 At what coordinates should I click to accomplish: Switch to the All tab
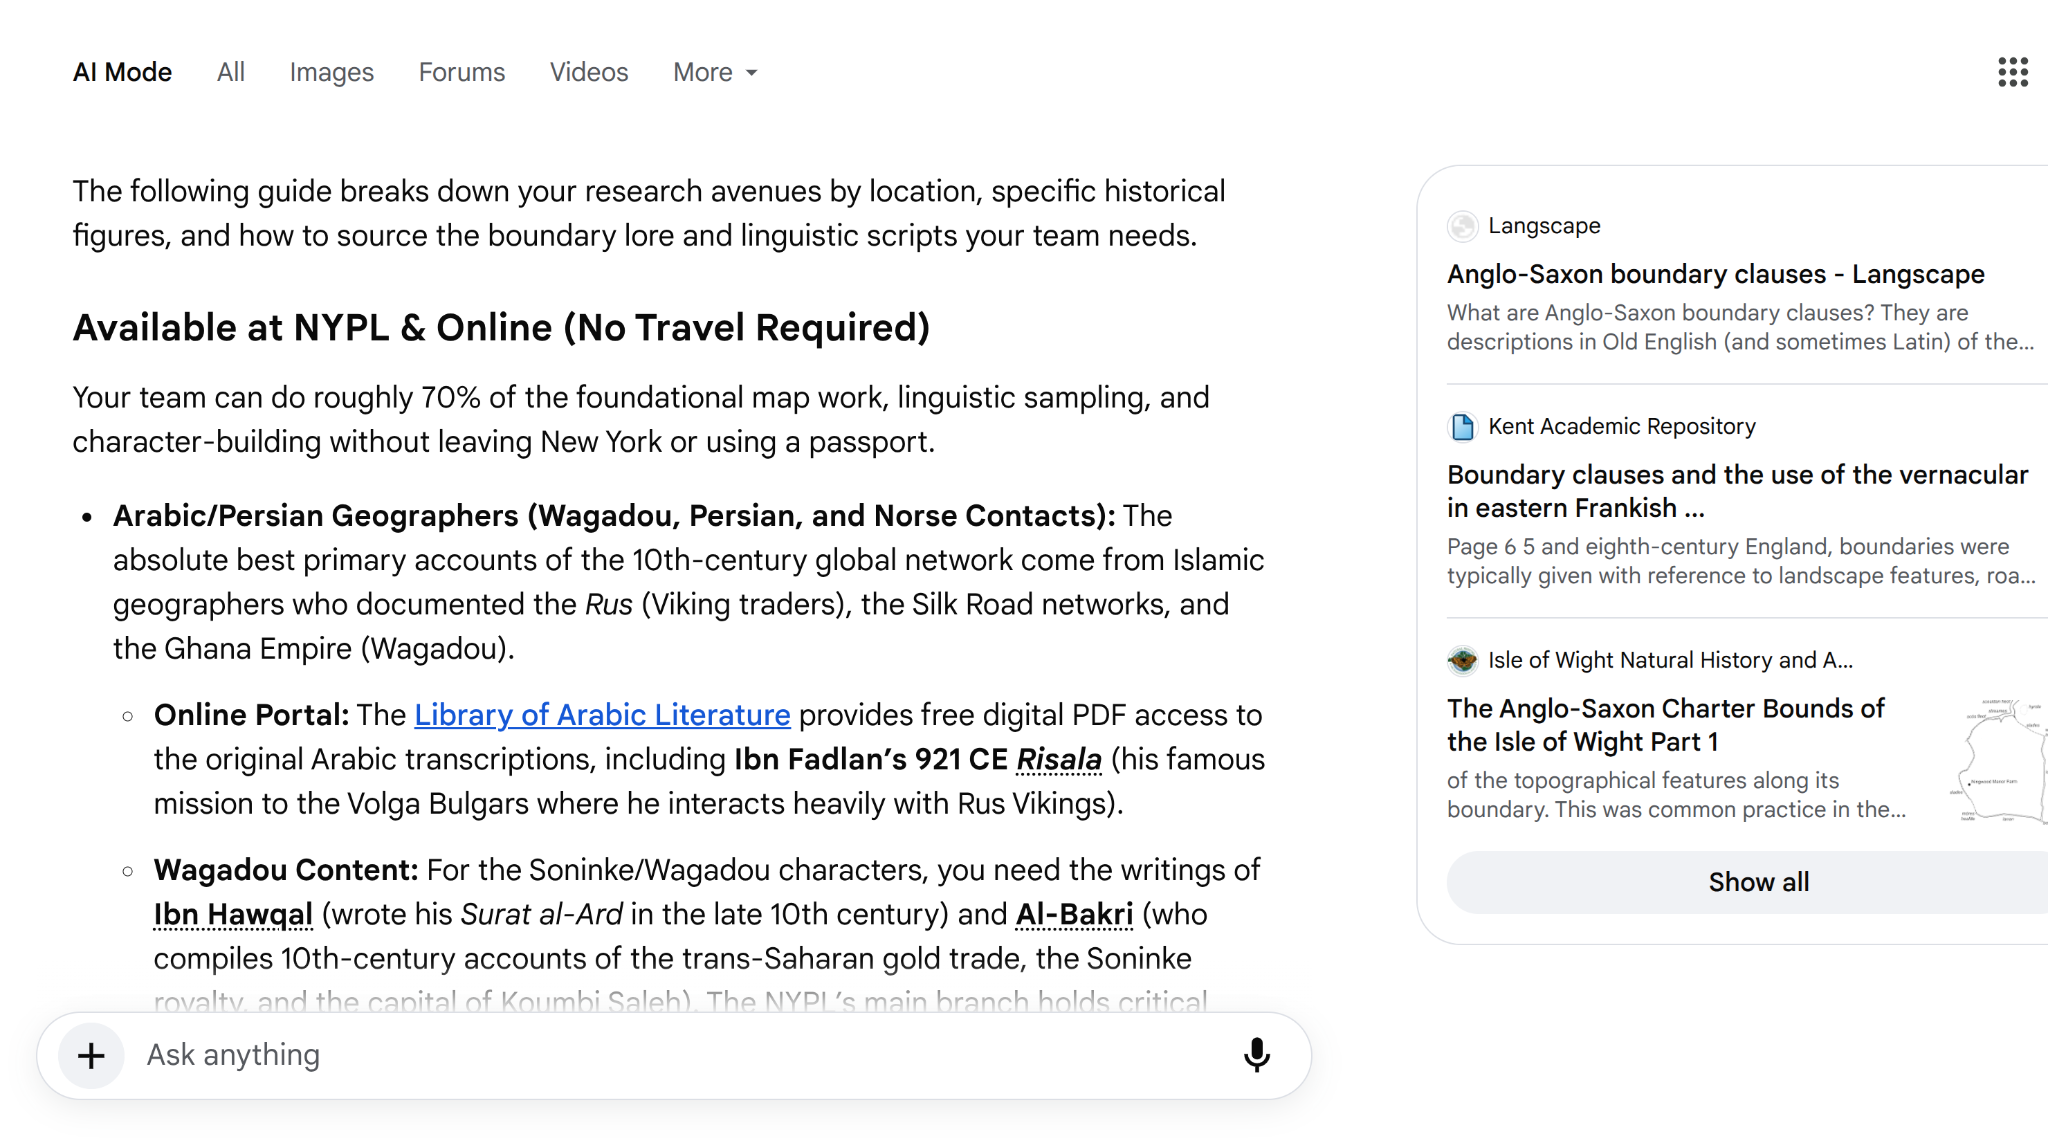230,72
